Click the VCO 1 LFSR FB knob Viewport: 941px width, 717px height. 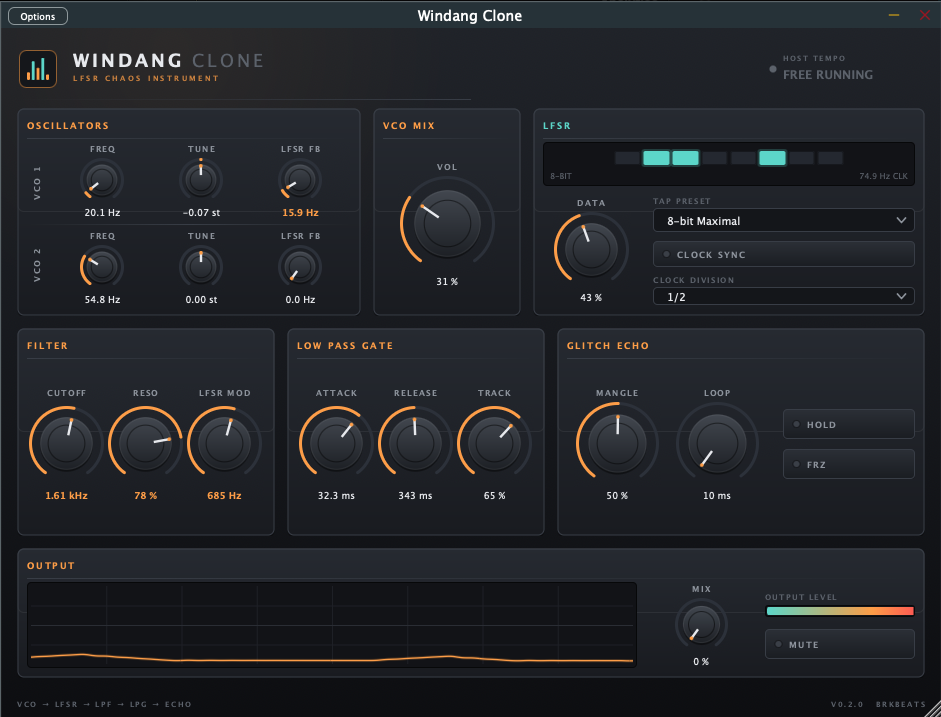(x=300, y=179)
